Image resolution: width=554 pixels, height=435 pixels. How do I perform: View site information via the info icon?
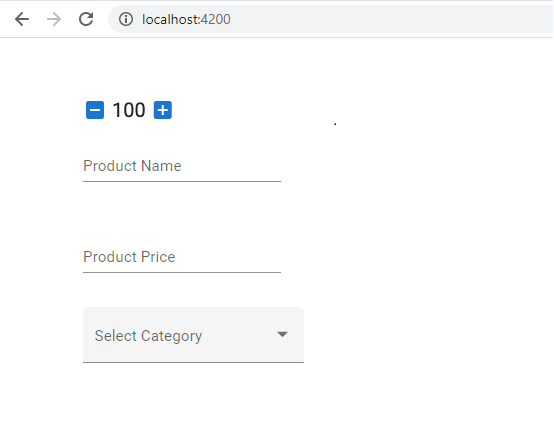pyautogui.click(x=126, y=19)
